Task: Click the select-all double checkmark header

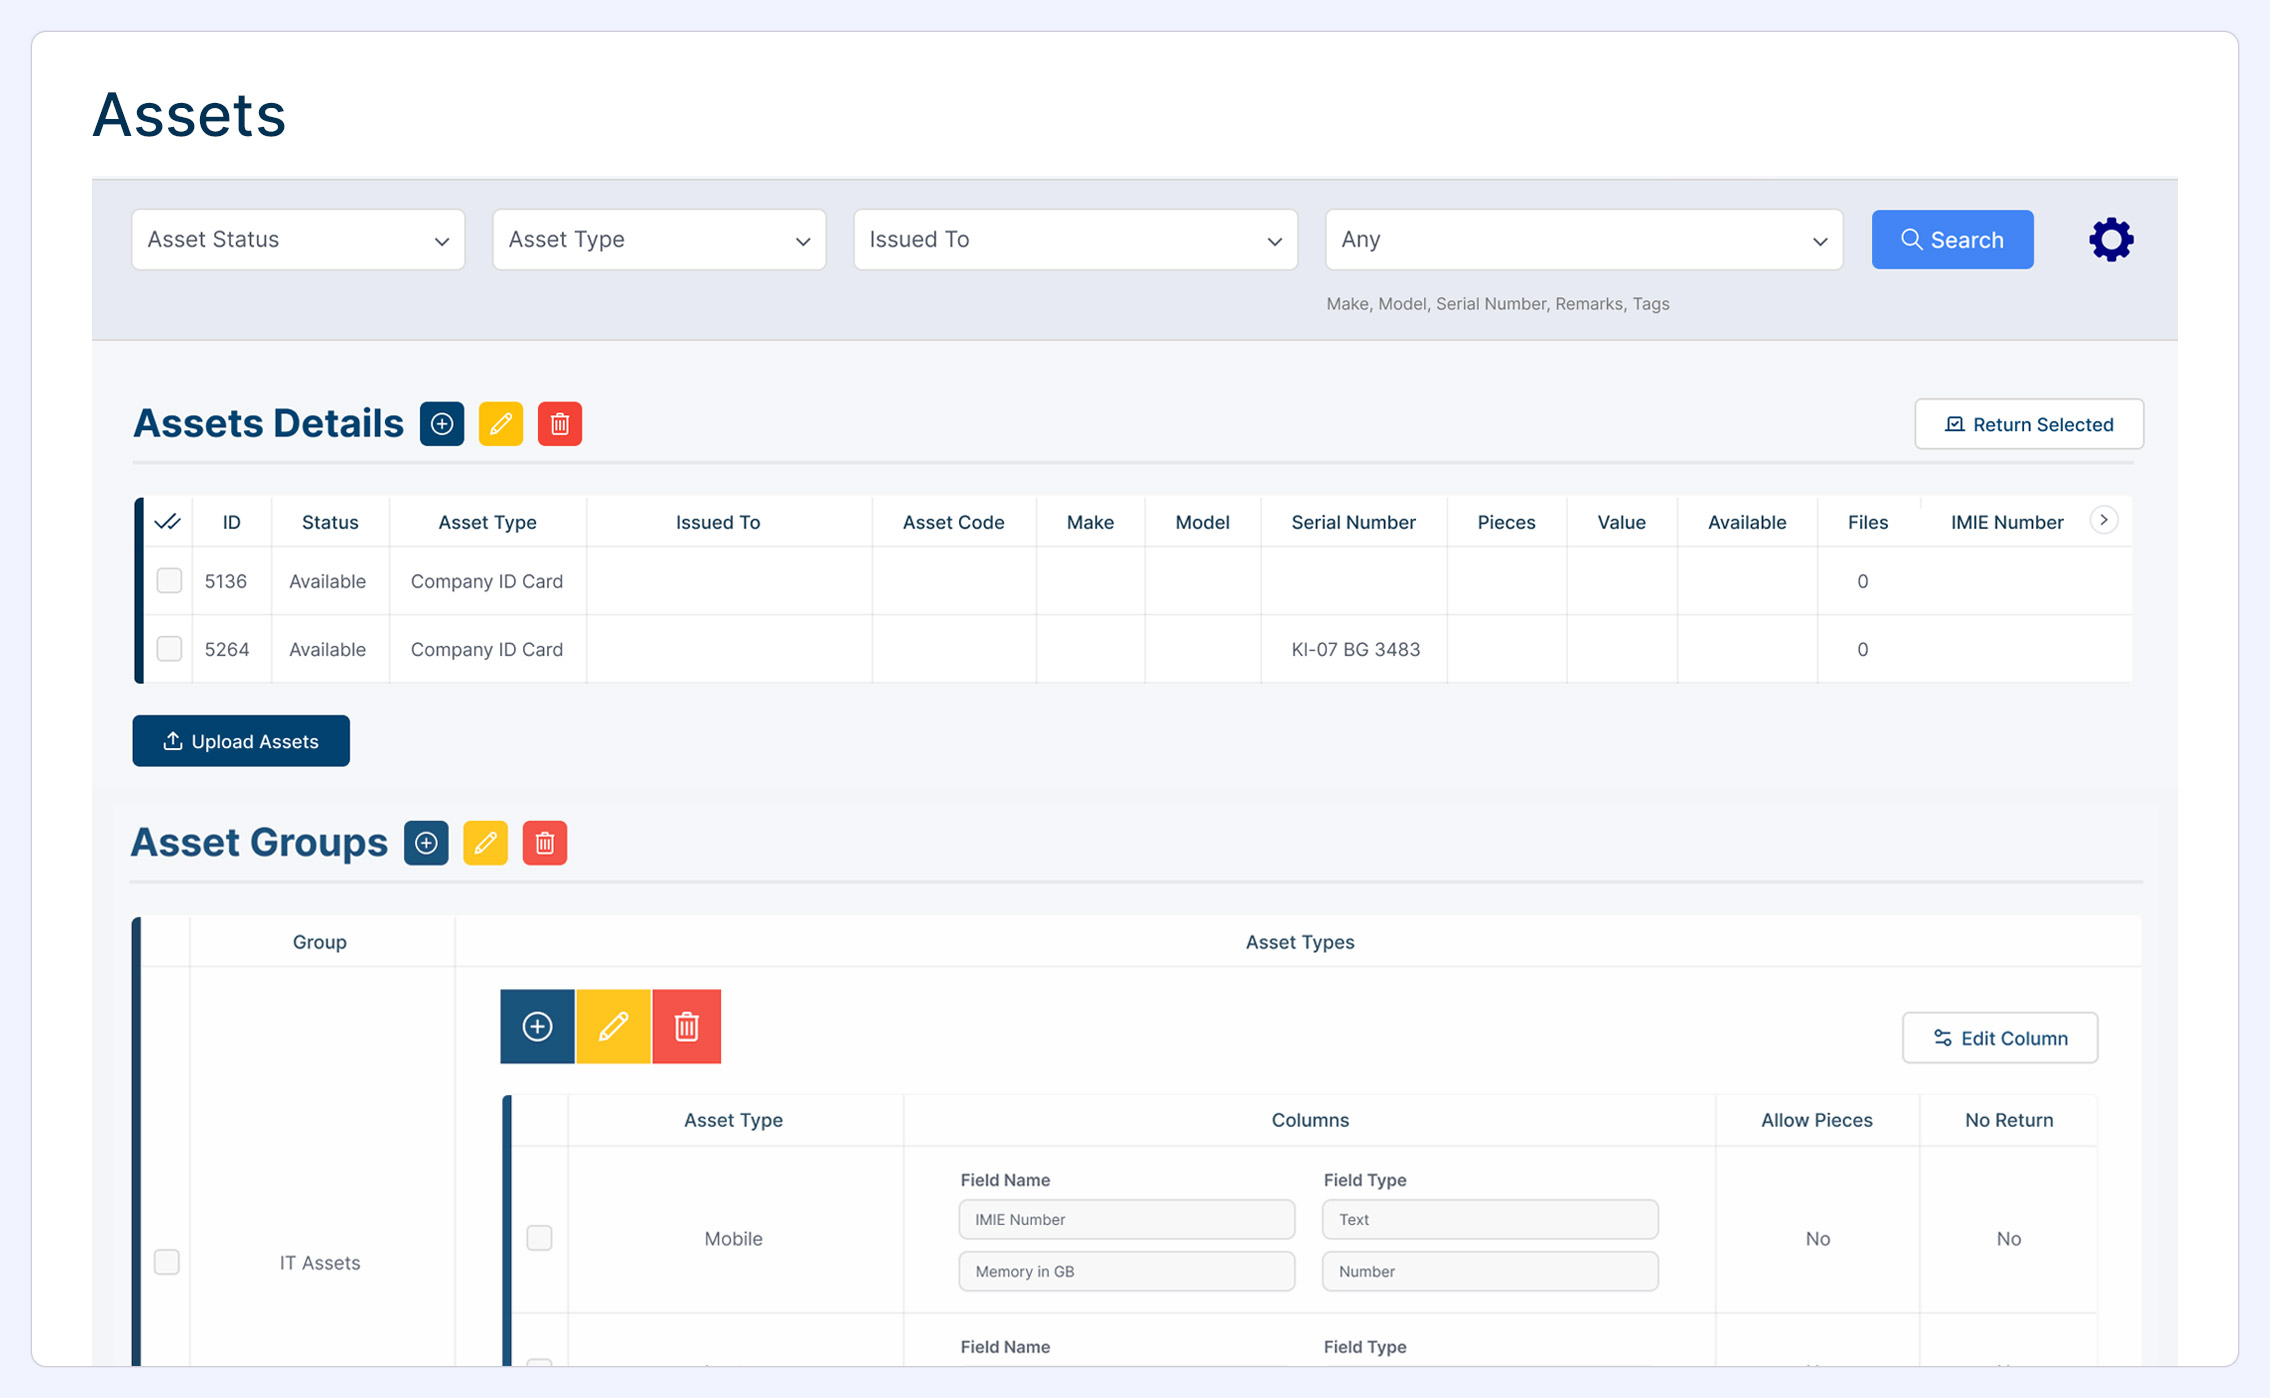Action: click(x=168, y=522)
